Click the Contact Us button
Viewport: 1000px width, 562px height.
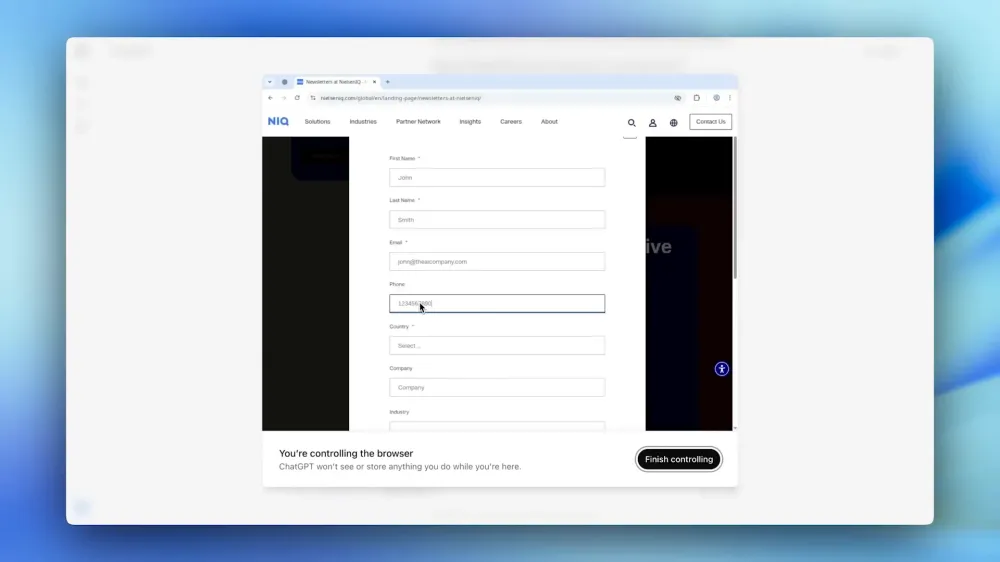[x=710, y=122]
